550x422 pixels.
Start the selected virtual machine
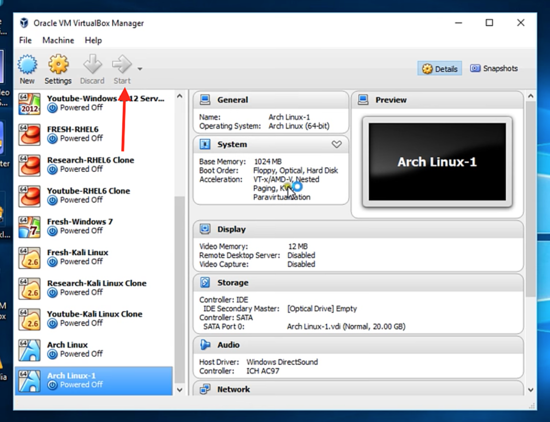[122, 69]
